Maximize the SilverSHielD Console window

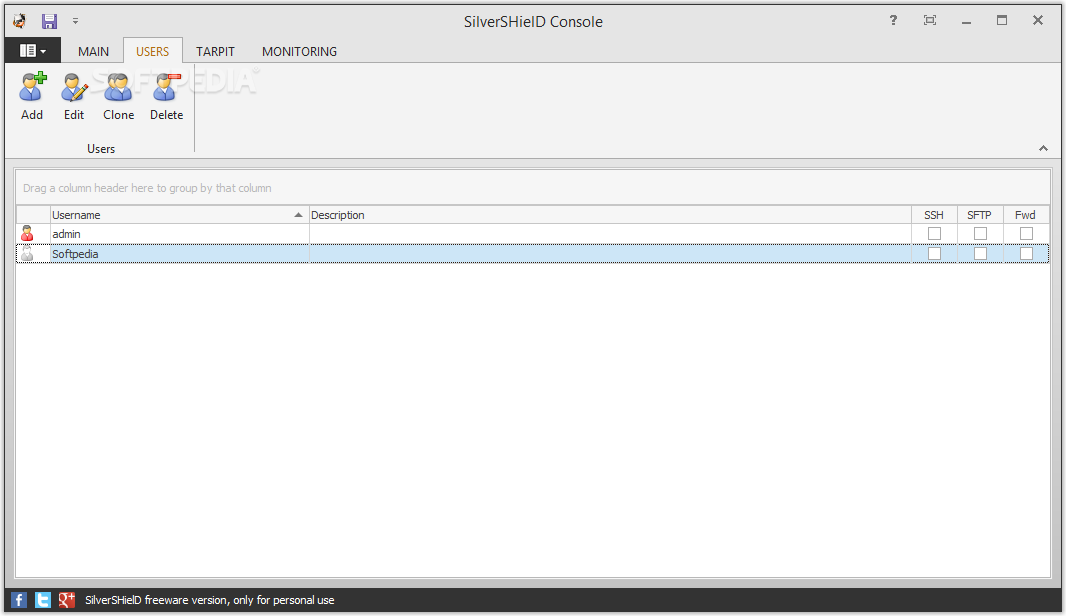(x=1002, y=20)
